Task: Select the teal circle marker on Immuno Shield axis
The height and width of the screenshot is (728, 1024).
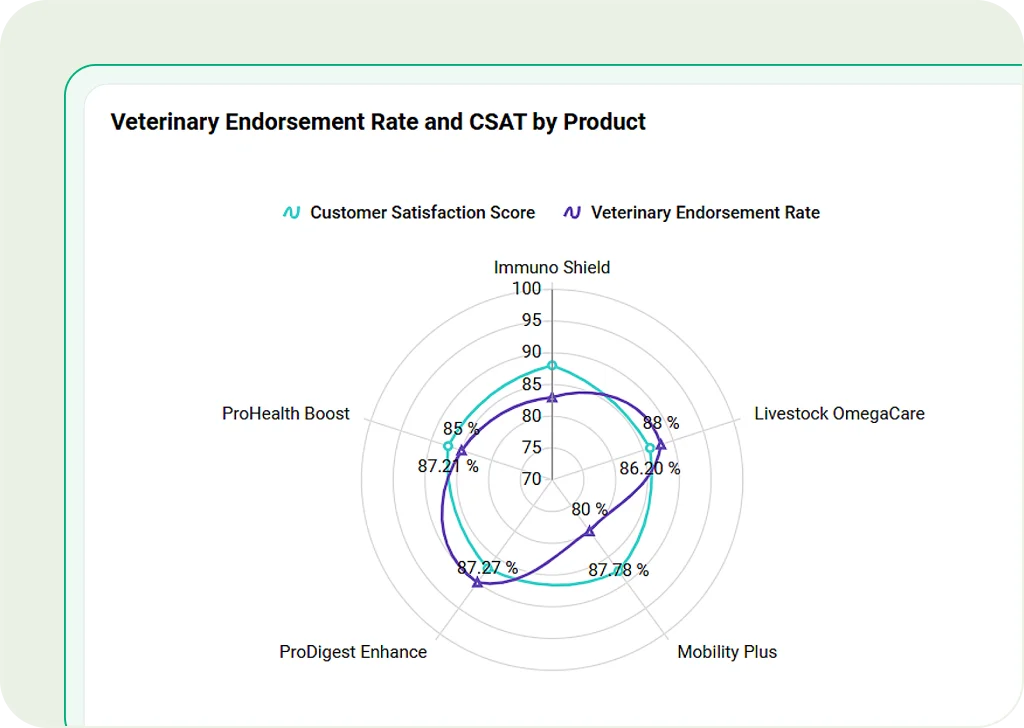Action: pyautogui.click(x=552, y=365)
